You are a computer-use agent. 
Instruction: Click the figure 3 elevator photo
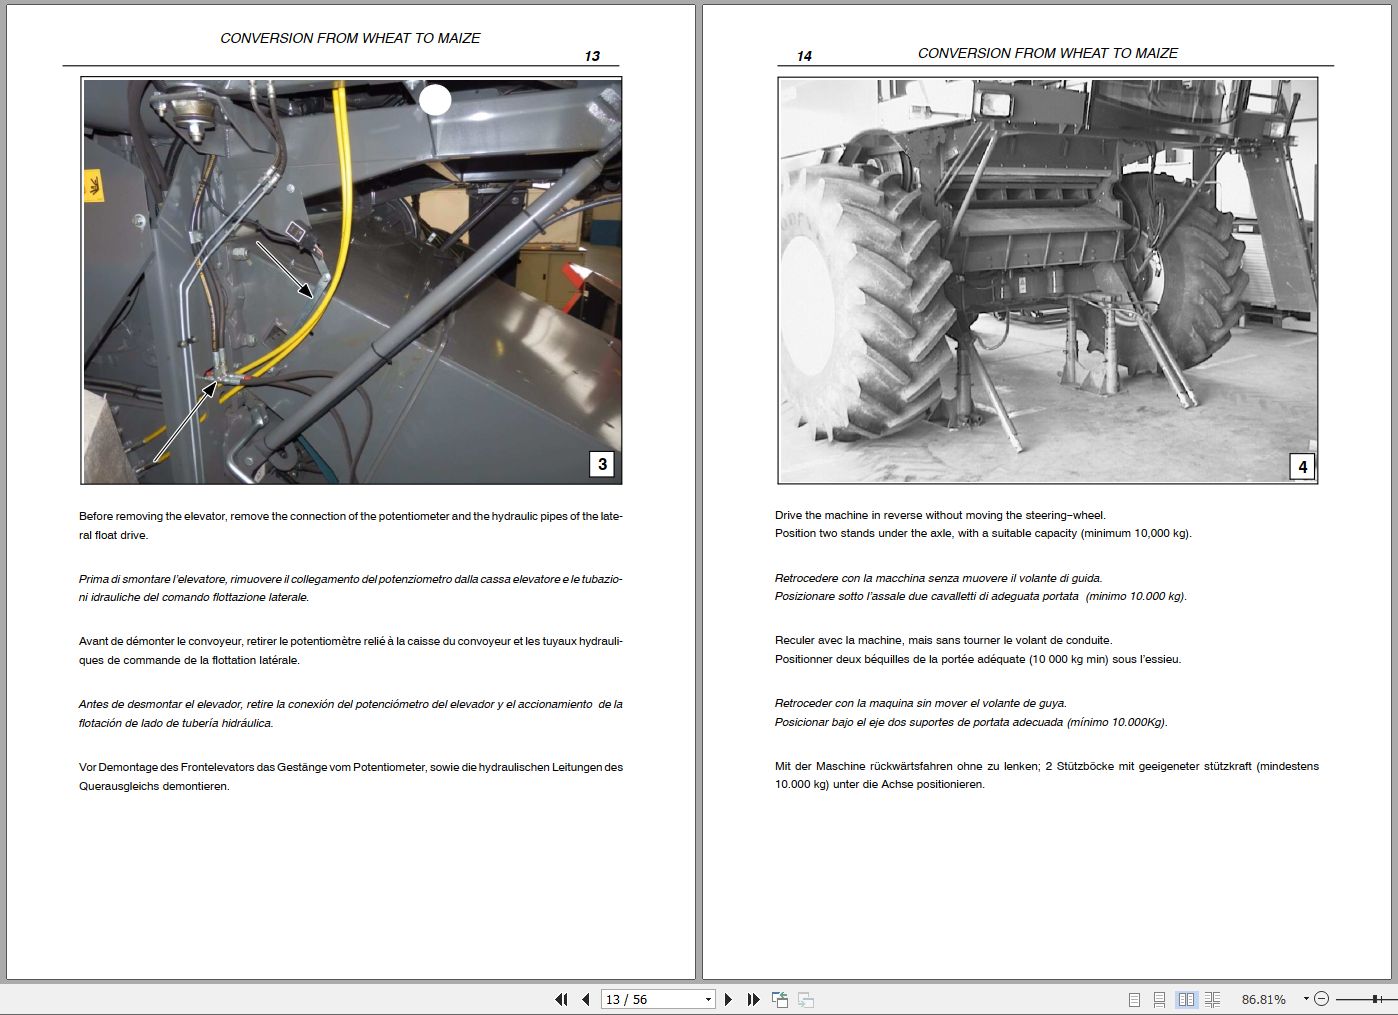tap(351, 282)
